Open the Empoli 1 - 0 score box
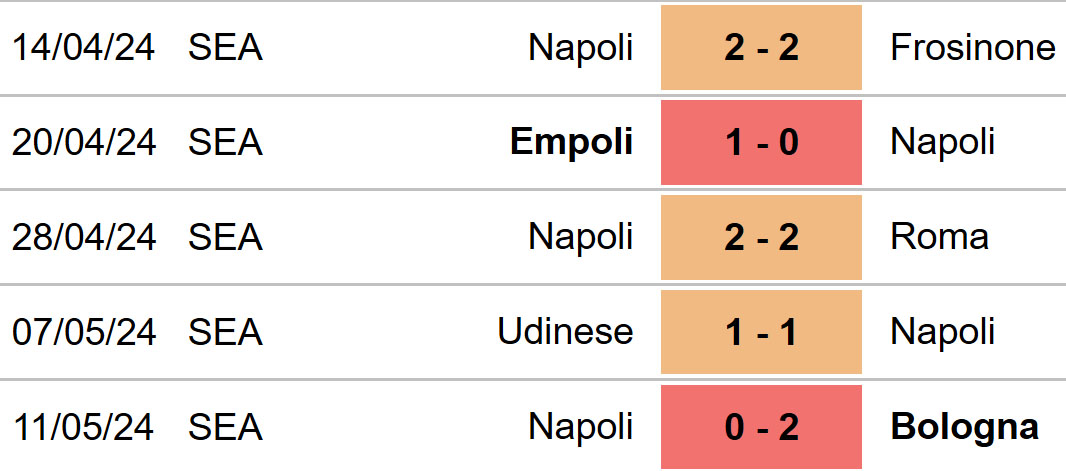 click(761, 142)
